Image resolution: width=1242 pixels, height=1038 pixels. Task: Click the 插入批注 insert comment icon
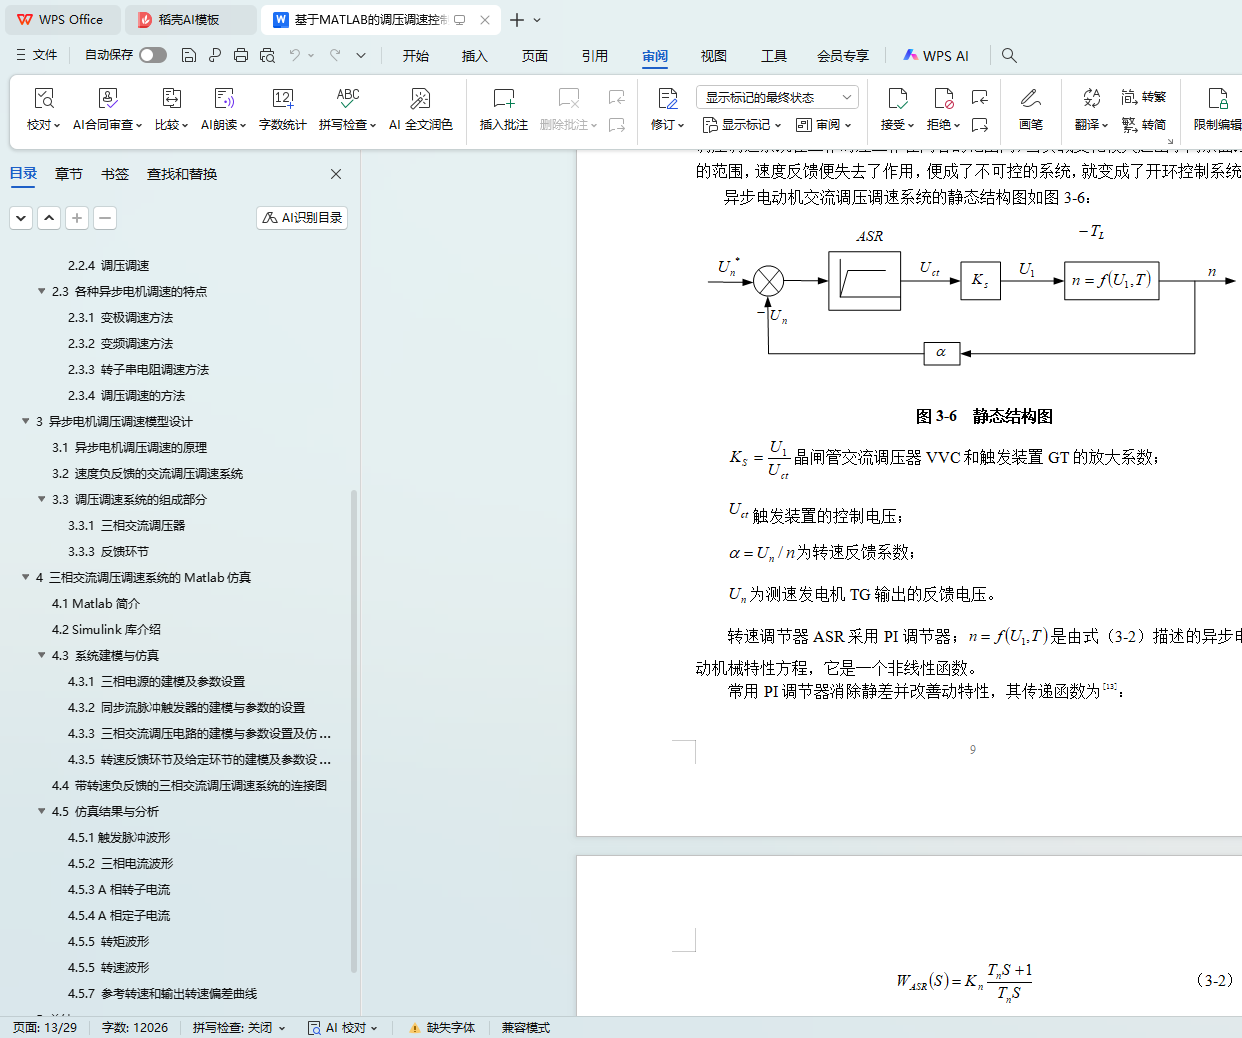503,99
